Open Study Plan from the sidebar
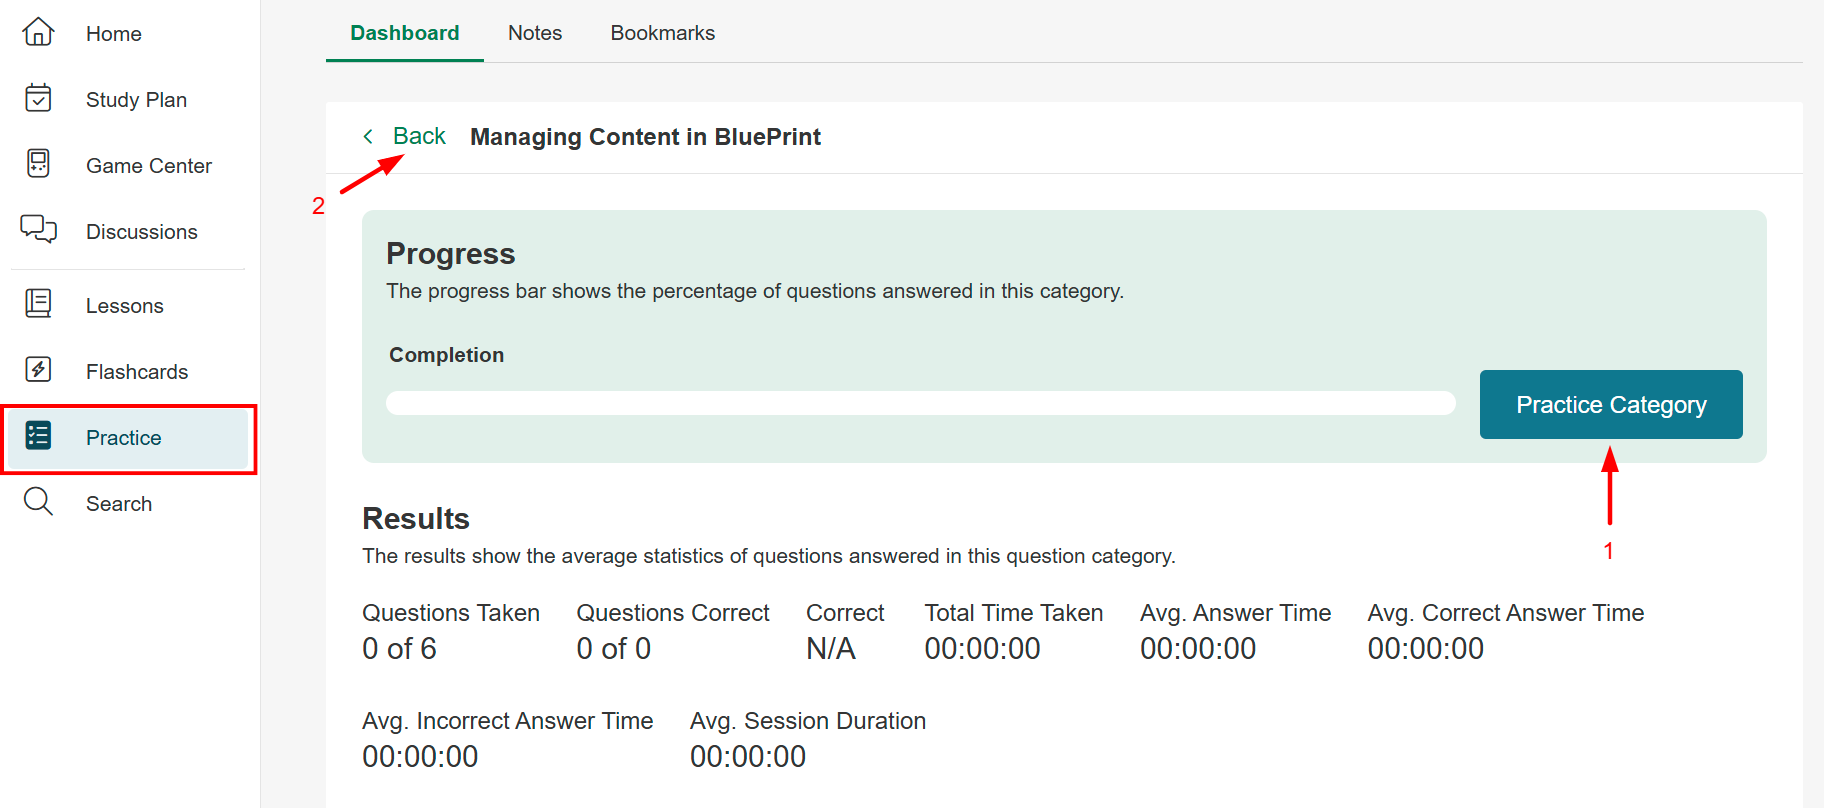 pos(136,100)
